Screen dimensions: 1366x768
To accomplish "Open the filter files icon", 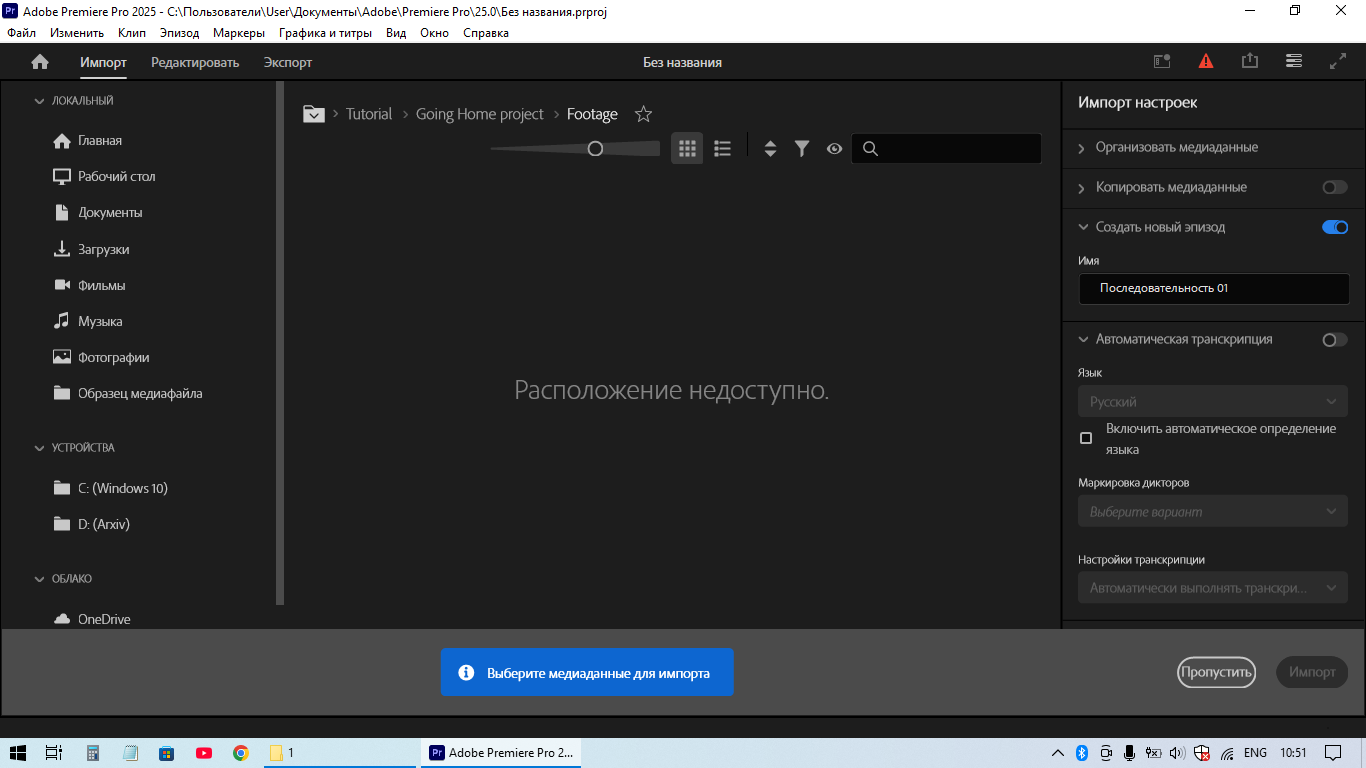I will click(802, 148).
